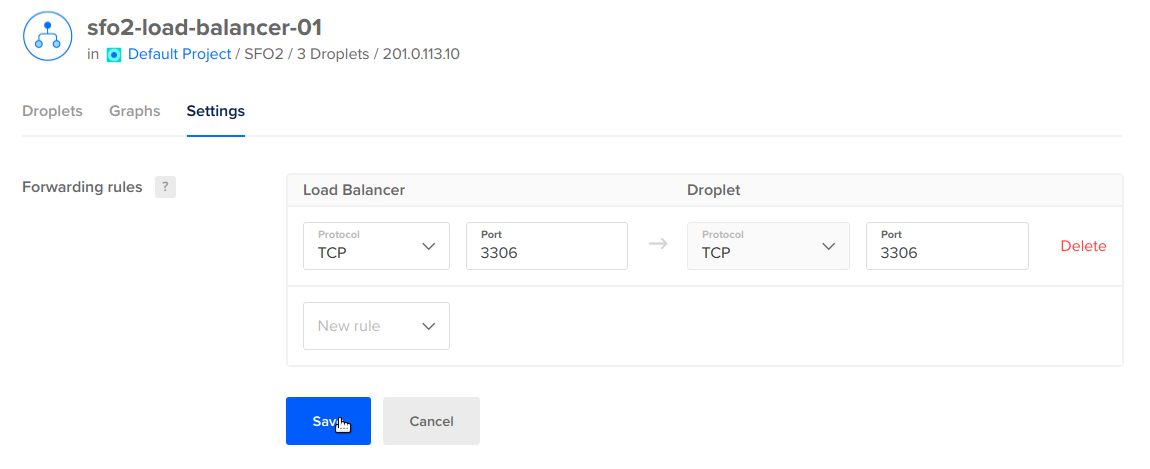Click the arrow between load balancer and droplet
The height and width of the screenshot is (469, 1150).
(x=659, y=244)
